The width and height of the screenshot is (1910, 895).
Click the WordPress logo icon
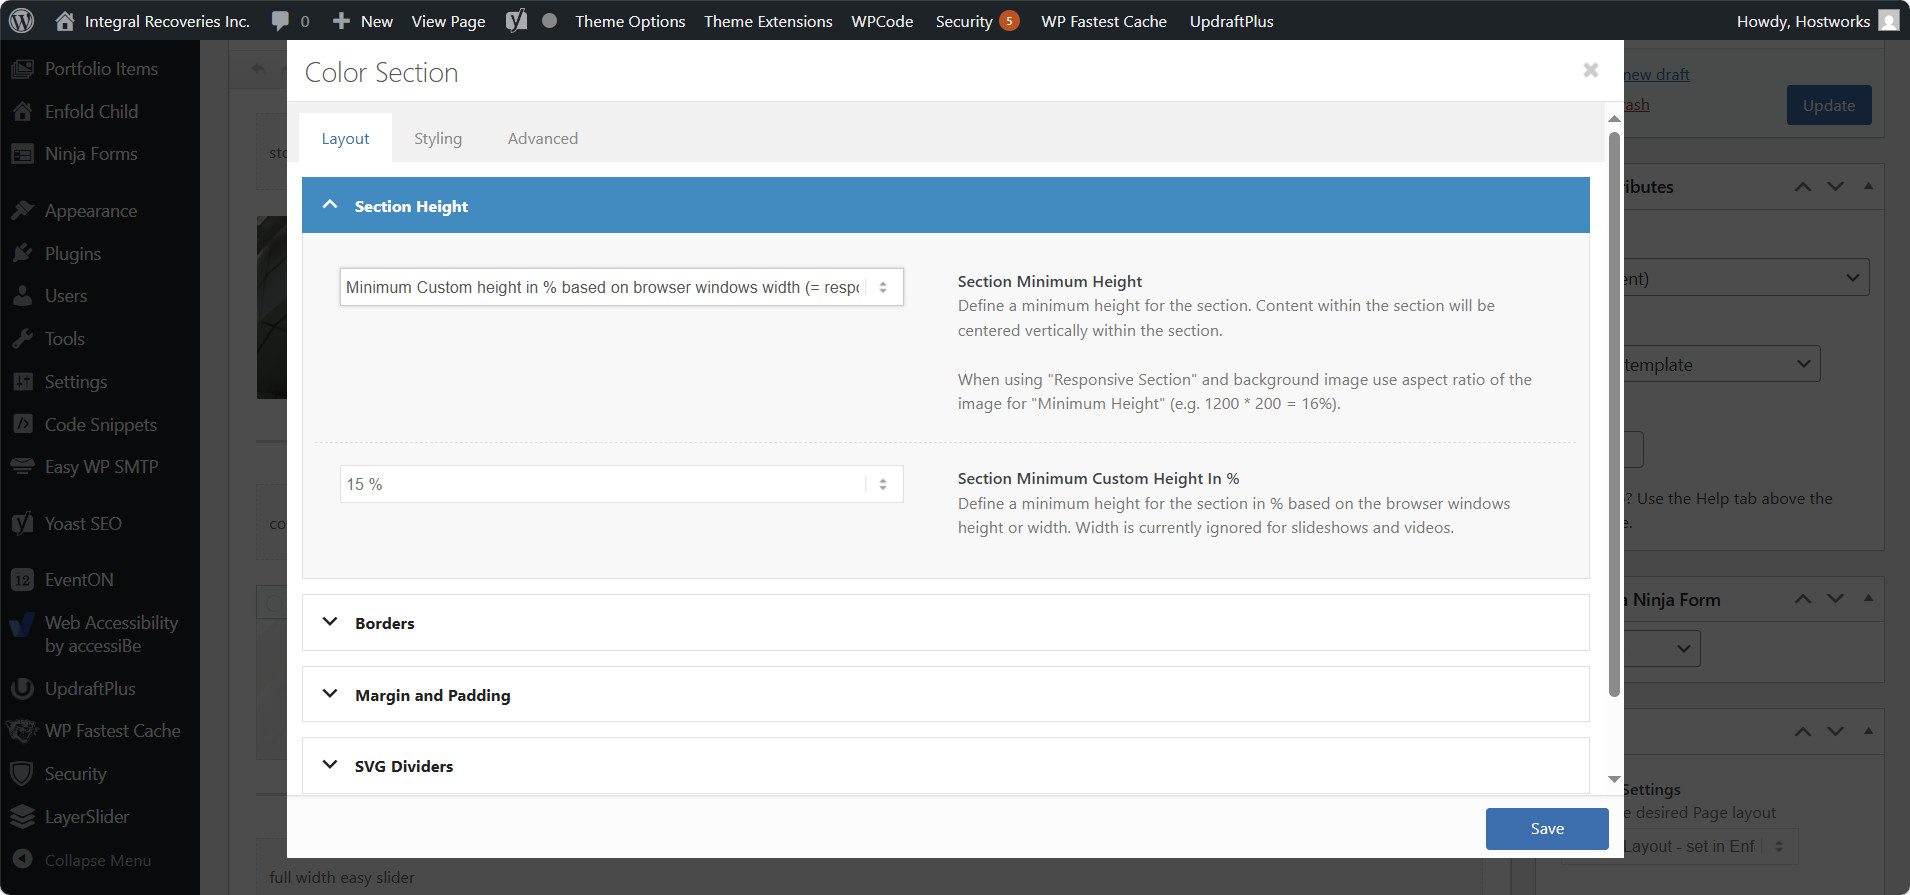(x=22, y=21)
